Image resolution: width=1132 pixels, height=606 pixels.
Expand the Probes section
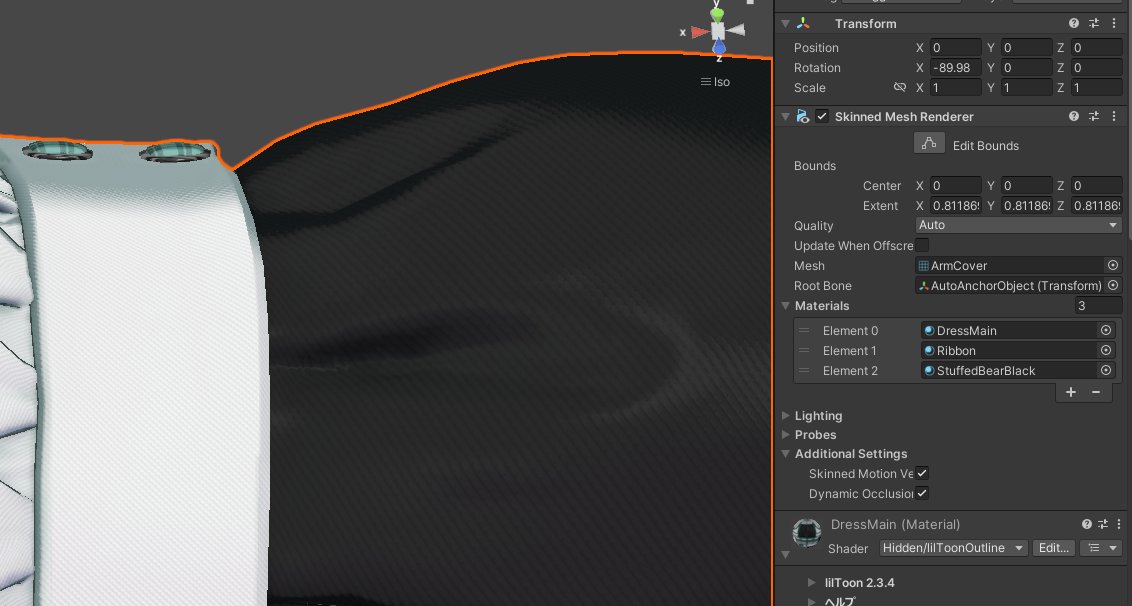coord(785,435)
